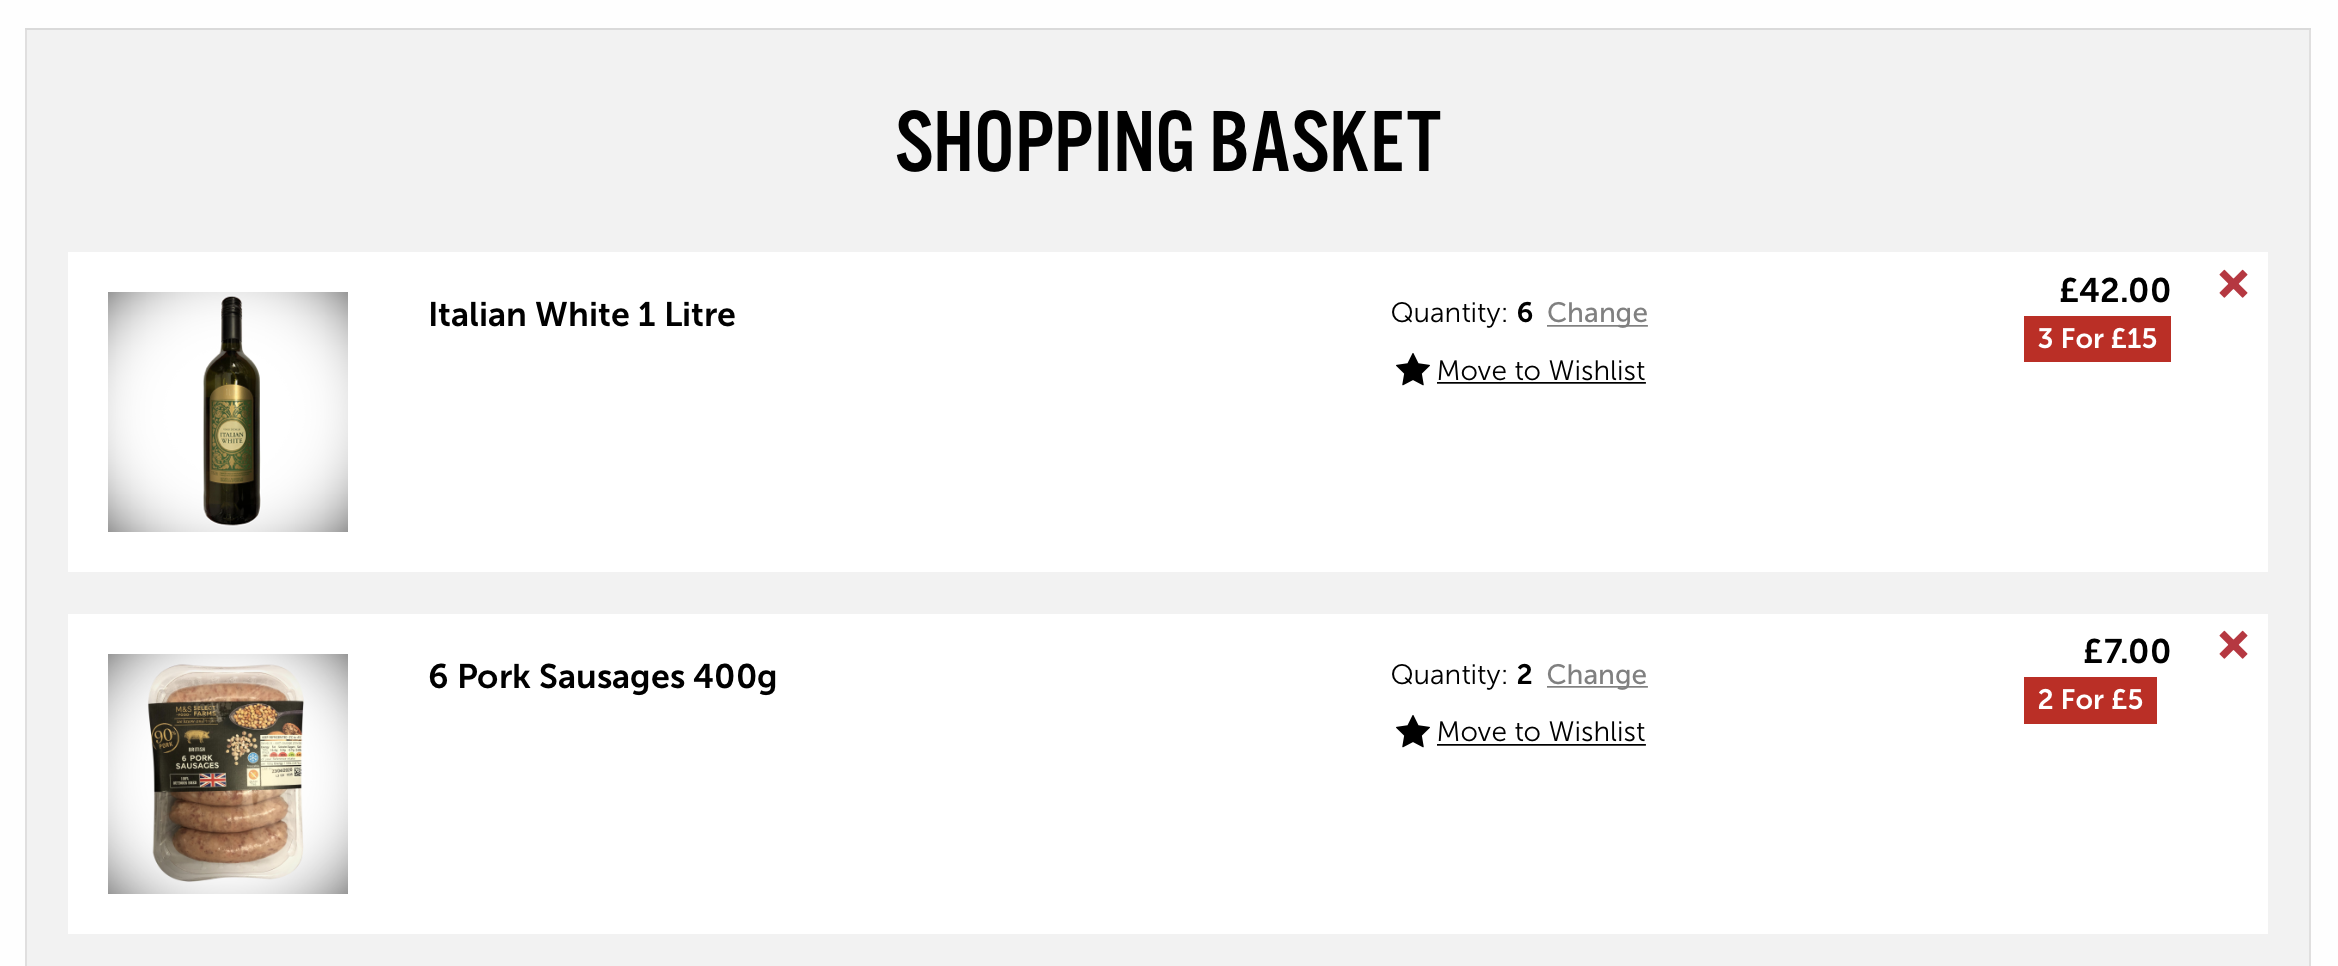Image resolution: width=2338 pixels, height=966 pixels.
Task: Click the quantity value 2
Action: tap(1524, 675)
